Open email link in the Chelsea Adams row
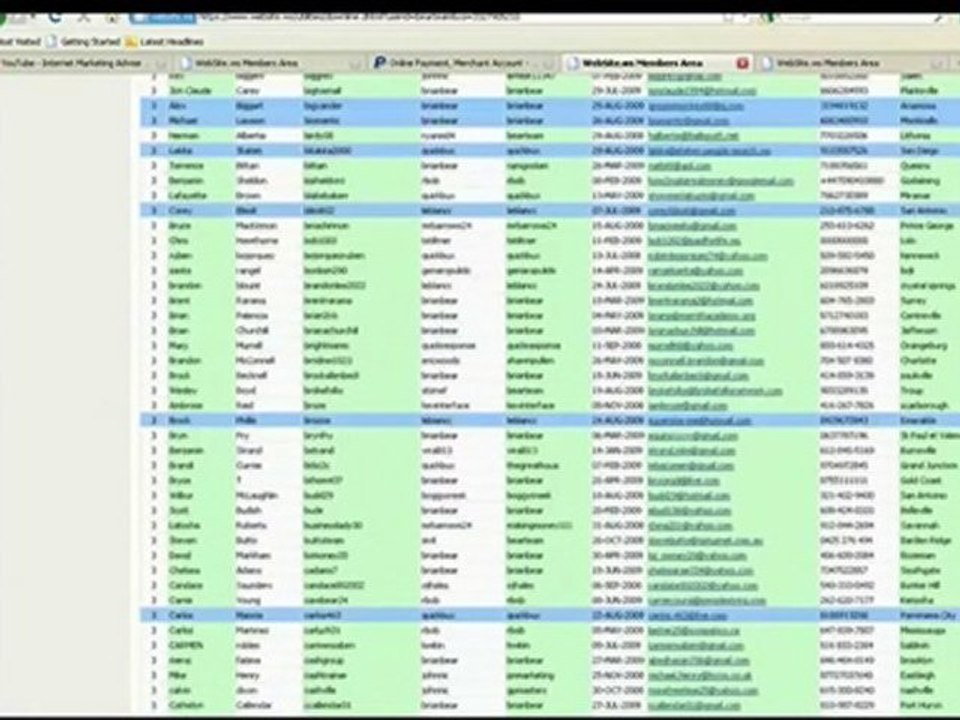Viewport: 960px width, 720px height. (x=700, y=571)
